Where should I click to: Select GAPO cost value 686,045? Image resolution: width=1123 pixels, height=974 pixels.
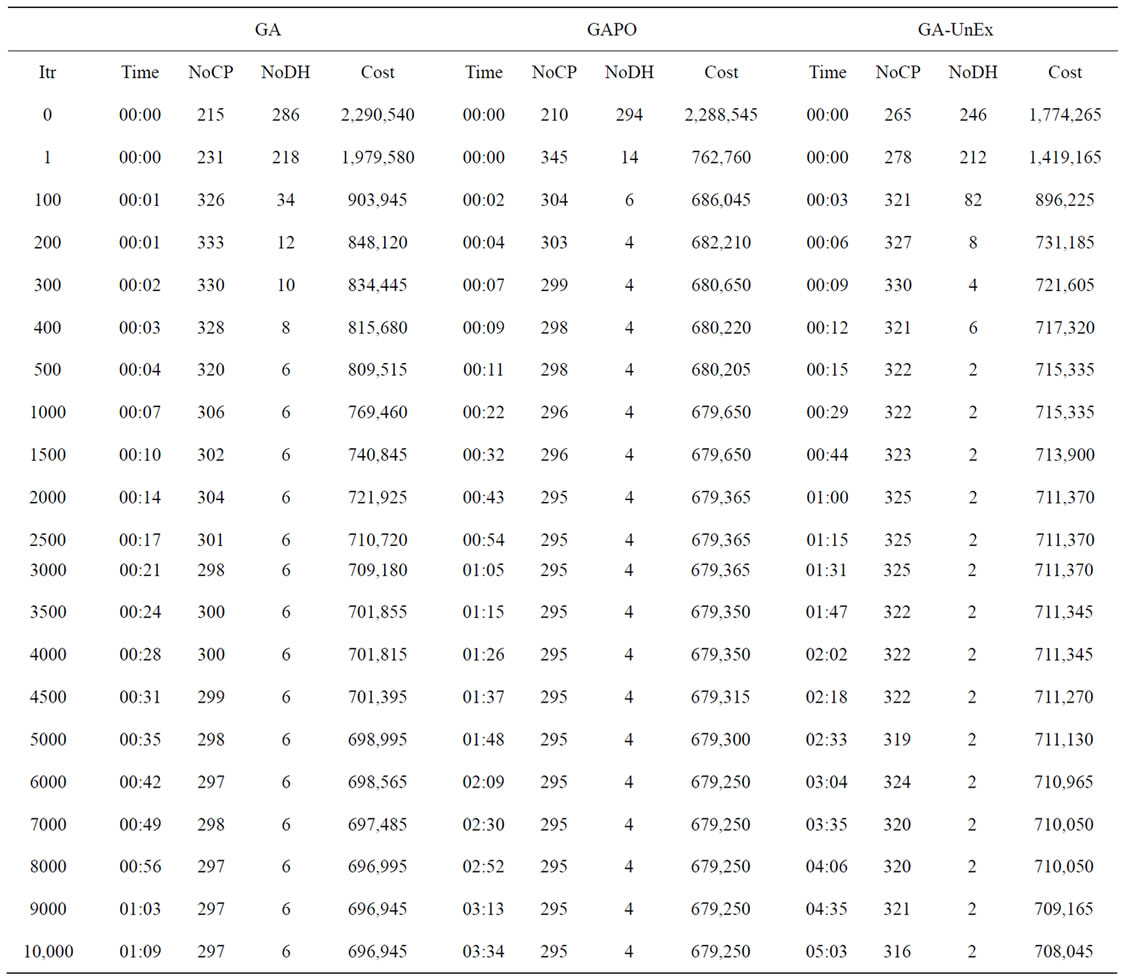(x=721, y=199)
